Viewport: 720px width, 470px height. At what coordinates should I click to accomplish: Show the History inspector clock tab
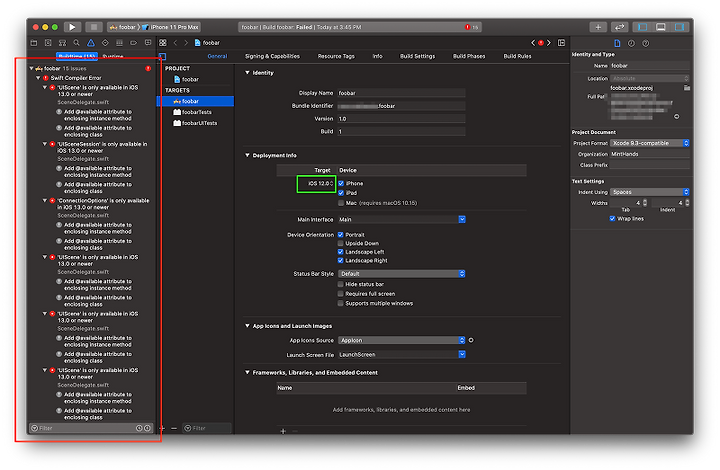(631, 43)
